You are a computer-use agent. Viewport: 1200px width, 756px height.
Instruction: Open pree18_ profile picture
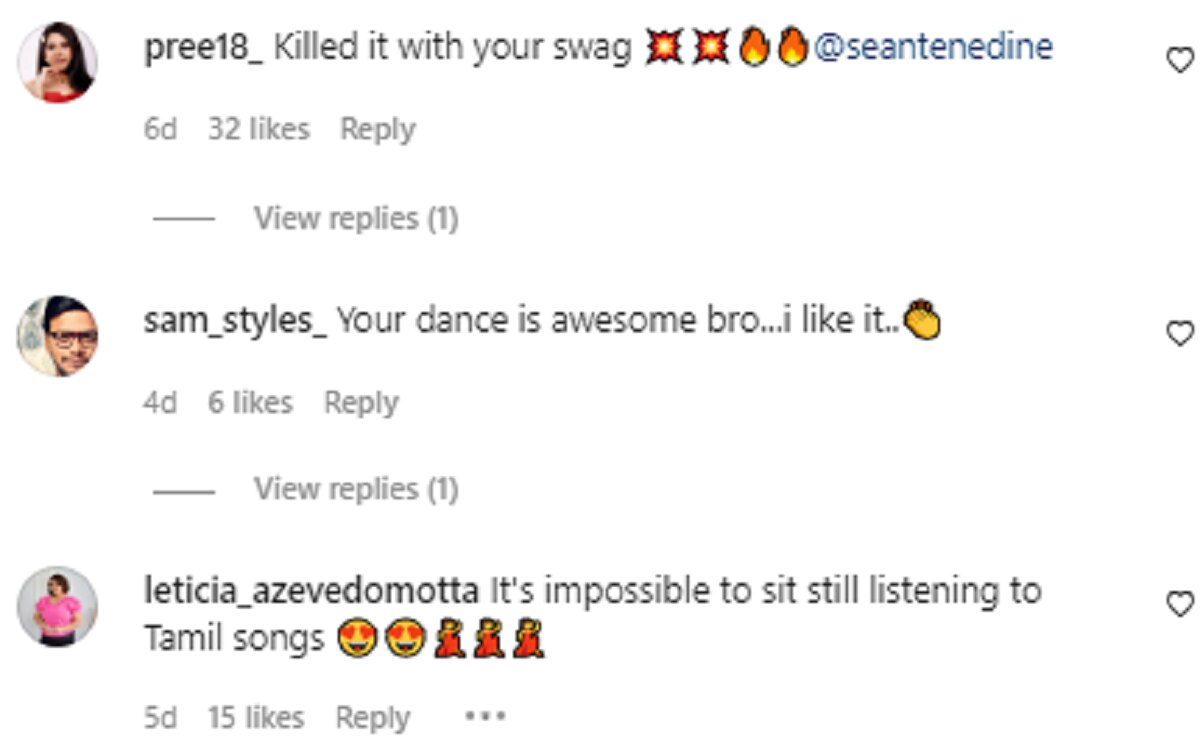click(x=58, y=62)
